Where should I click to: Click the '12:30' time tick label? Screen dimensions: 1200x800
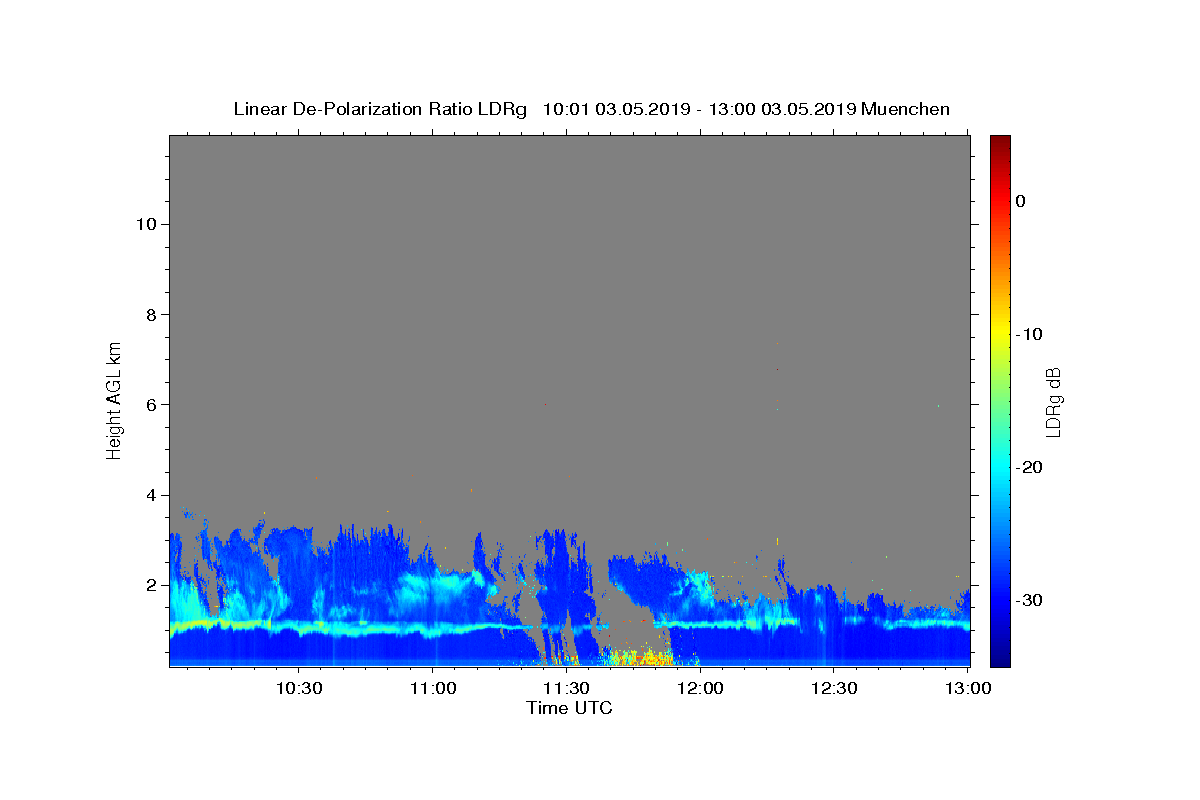[x=834, y=689]
